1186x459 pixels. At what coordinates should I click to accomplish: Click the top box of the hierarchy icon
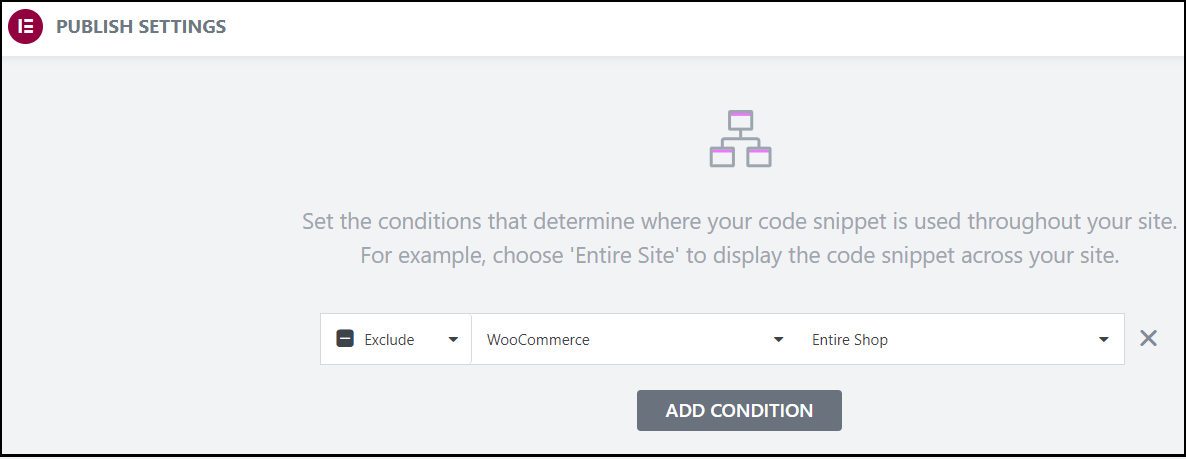[x=740, y=121]
